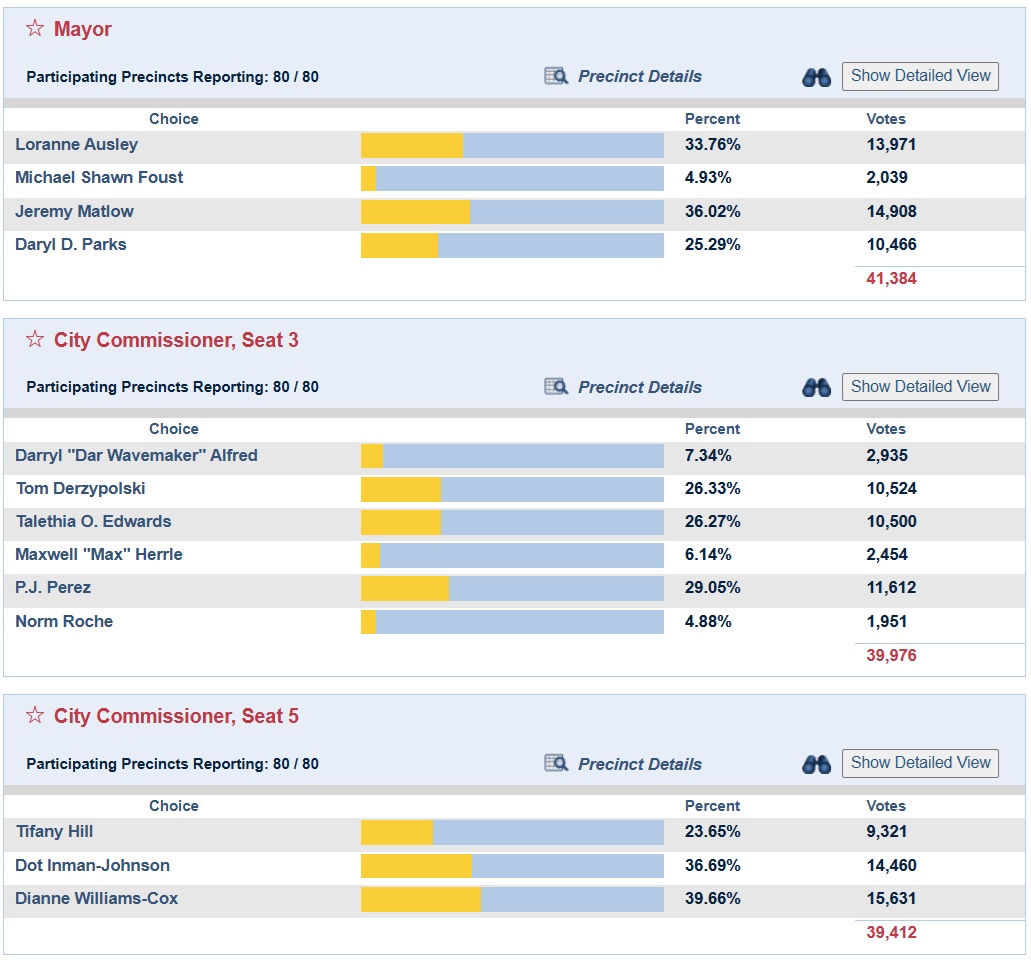
Task: Click Jeremy Matlow's yellow vote bar
Action: pyautogui.click(x=416, y=212)
